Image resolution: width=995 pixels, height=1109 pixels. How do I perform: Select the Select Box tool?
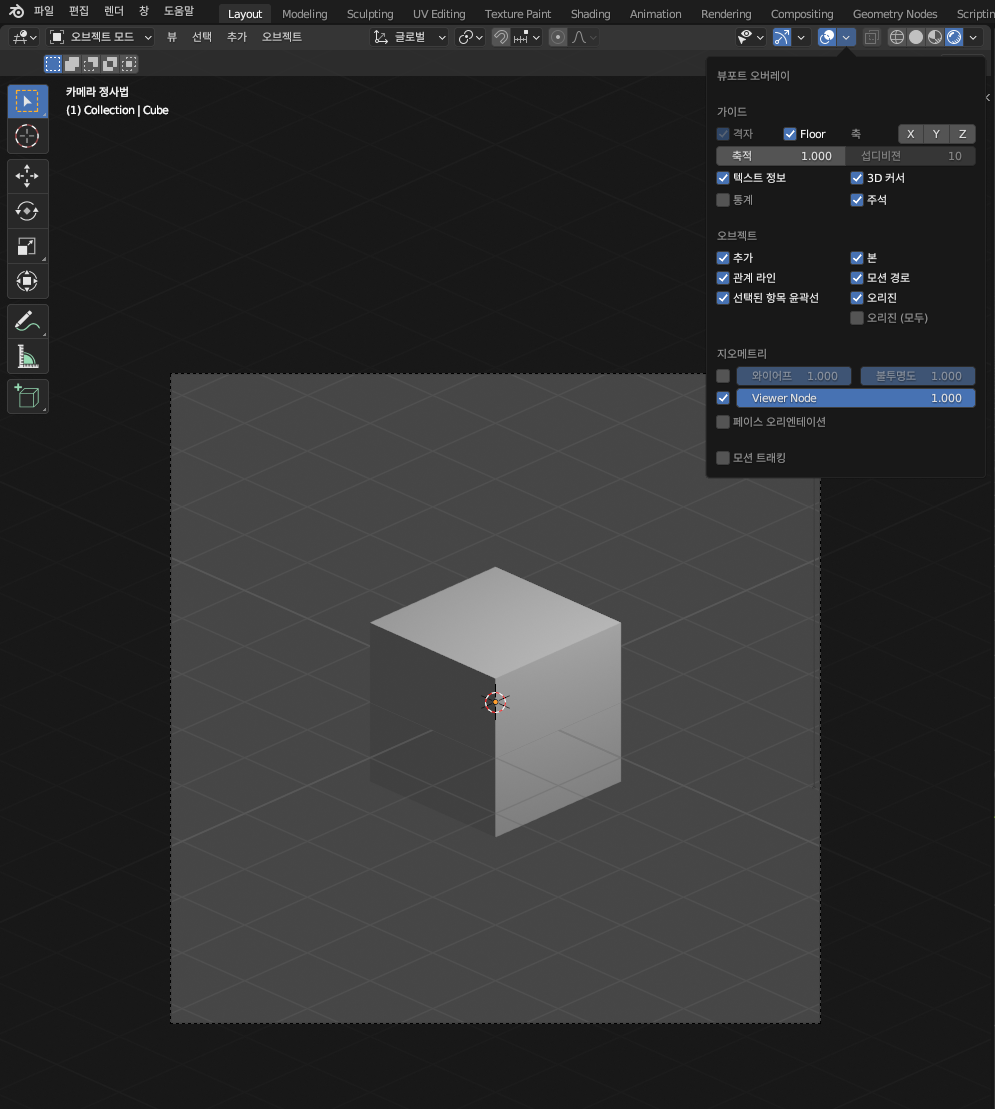coord(28,101)
